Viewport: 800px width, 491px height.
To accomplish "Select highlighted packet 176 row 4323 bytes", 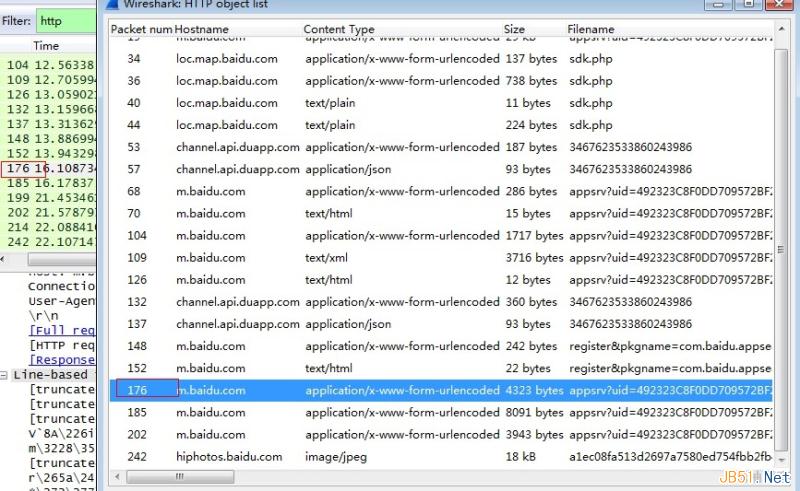I will tap(441, 390).
